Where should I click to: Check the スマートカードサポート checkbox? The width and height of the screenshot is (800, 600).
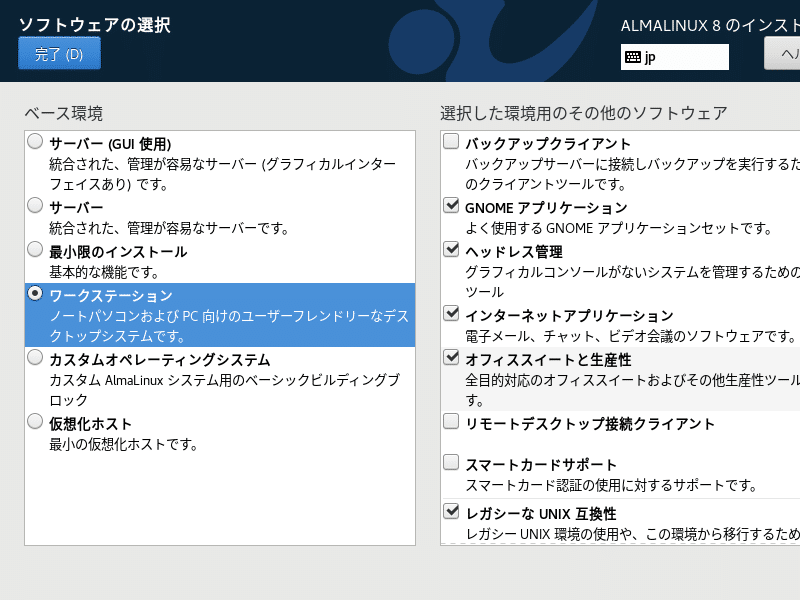tap(451, 462)
